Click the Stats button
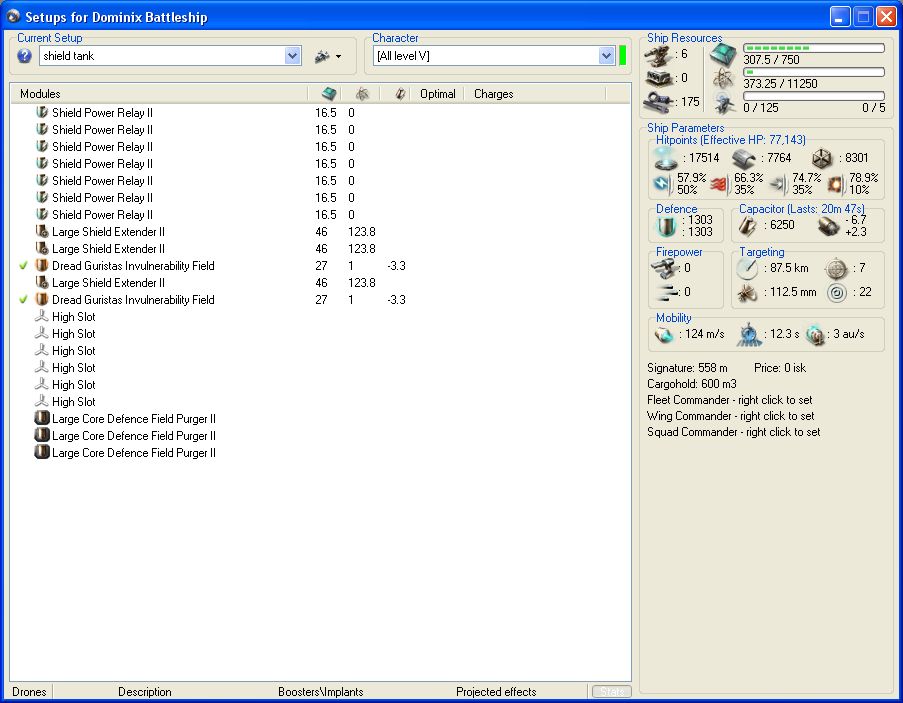Screen dimensions: 903x703 tap(612, 691)
